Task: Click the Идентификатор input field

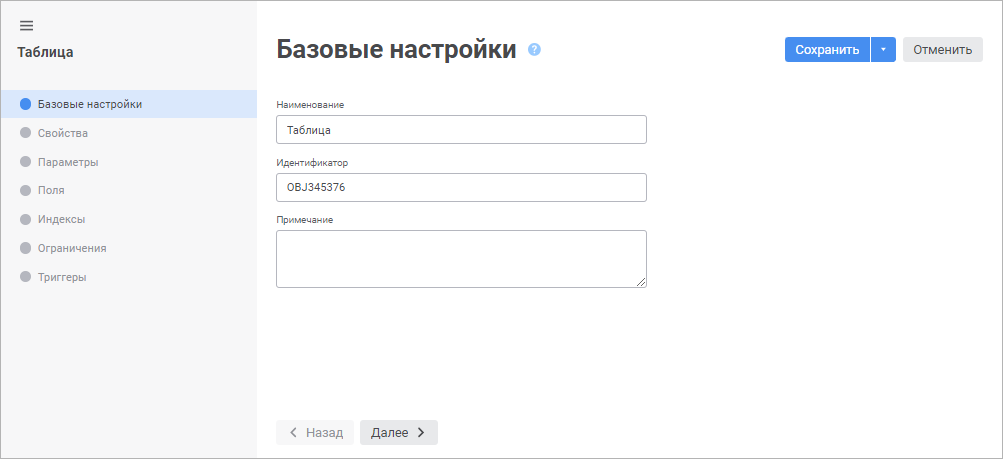Action: click(461, 188)
